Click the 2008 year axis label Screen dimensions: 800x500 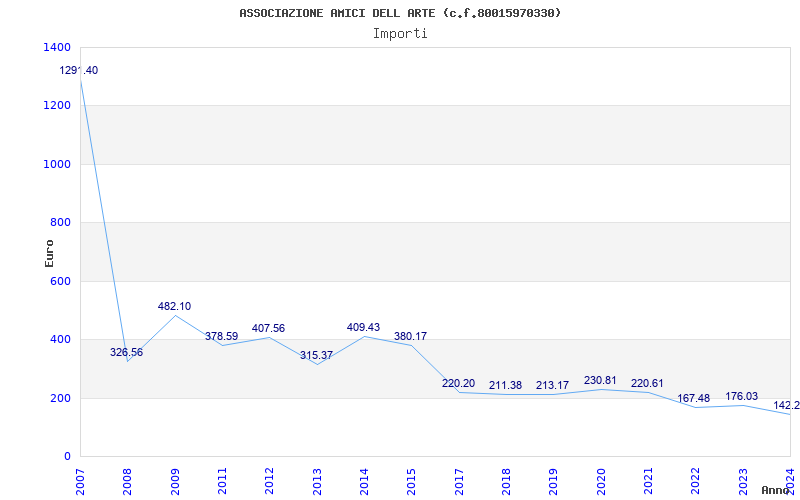pyautogui.click(x=128, y=482)
